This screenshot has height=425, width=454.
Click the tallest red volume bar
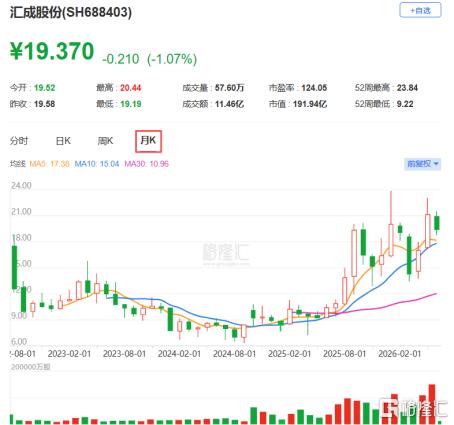coord(432,404)
